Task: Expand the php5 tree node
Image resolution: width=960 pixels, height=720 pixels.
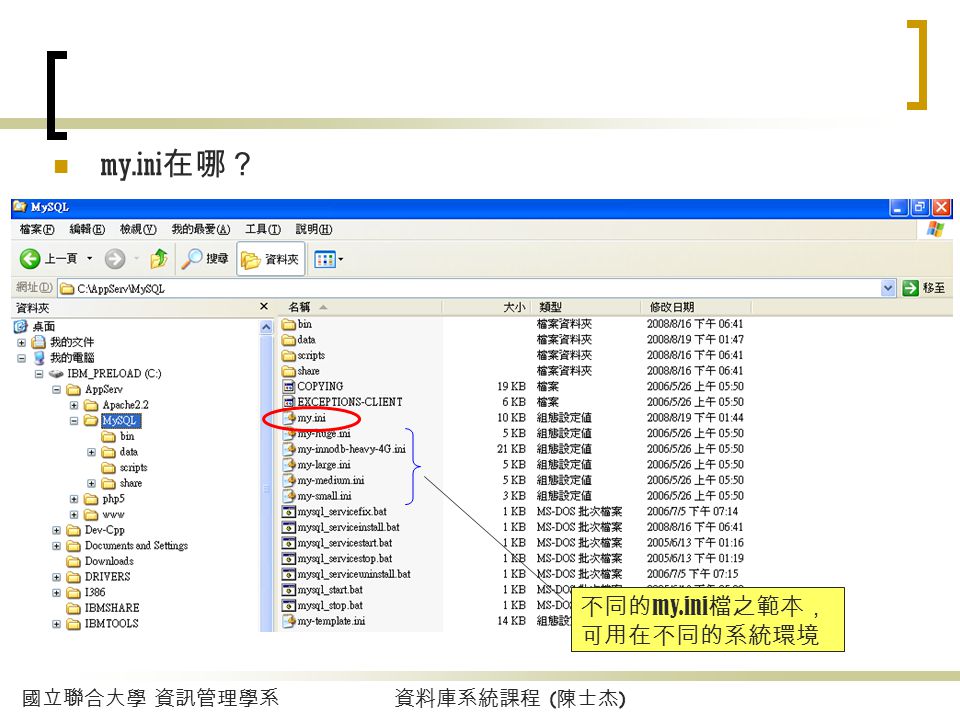Action: [x=74, y=499]
